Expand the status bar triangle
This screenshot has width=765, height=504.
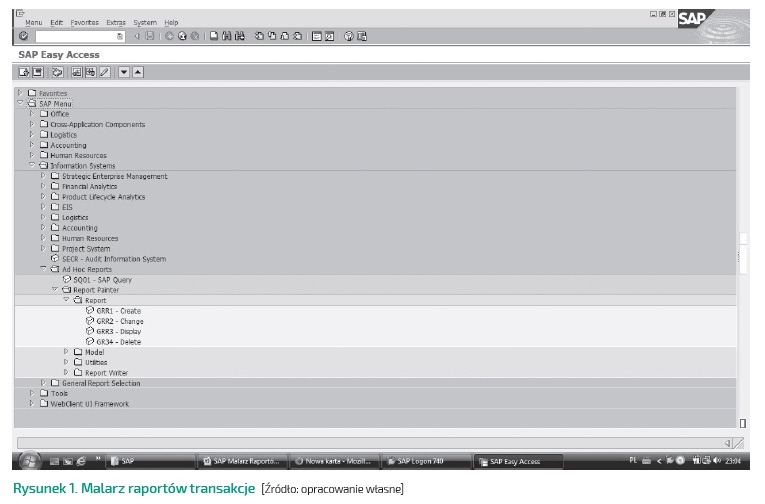tap(727, 443)
